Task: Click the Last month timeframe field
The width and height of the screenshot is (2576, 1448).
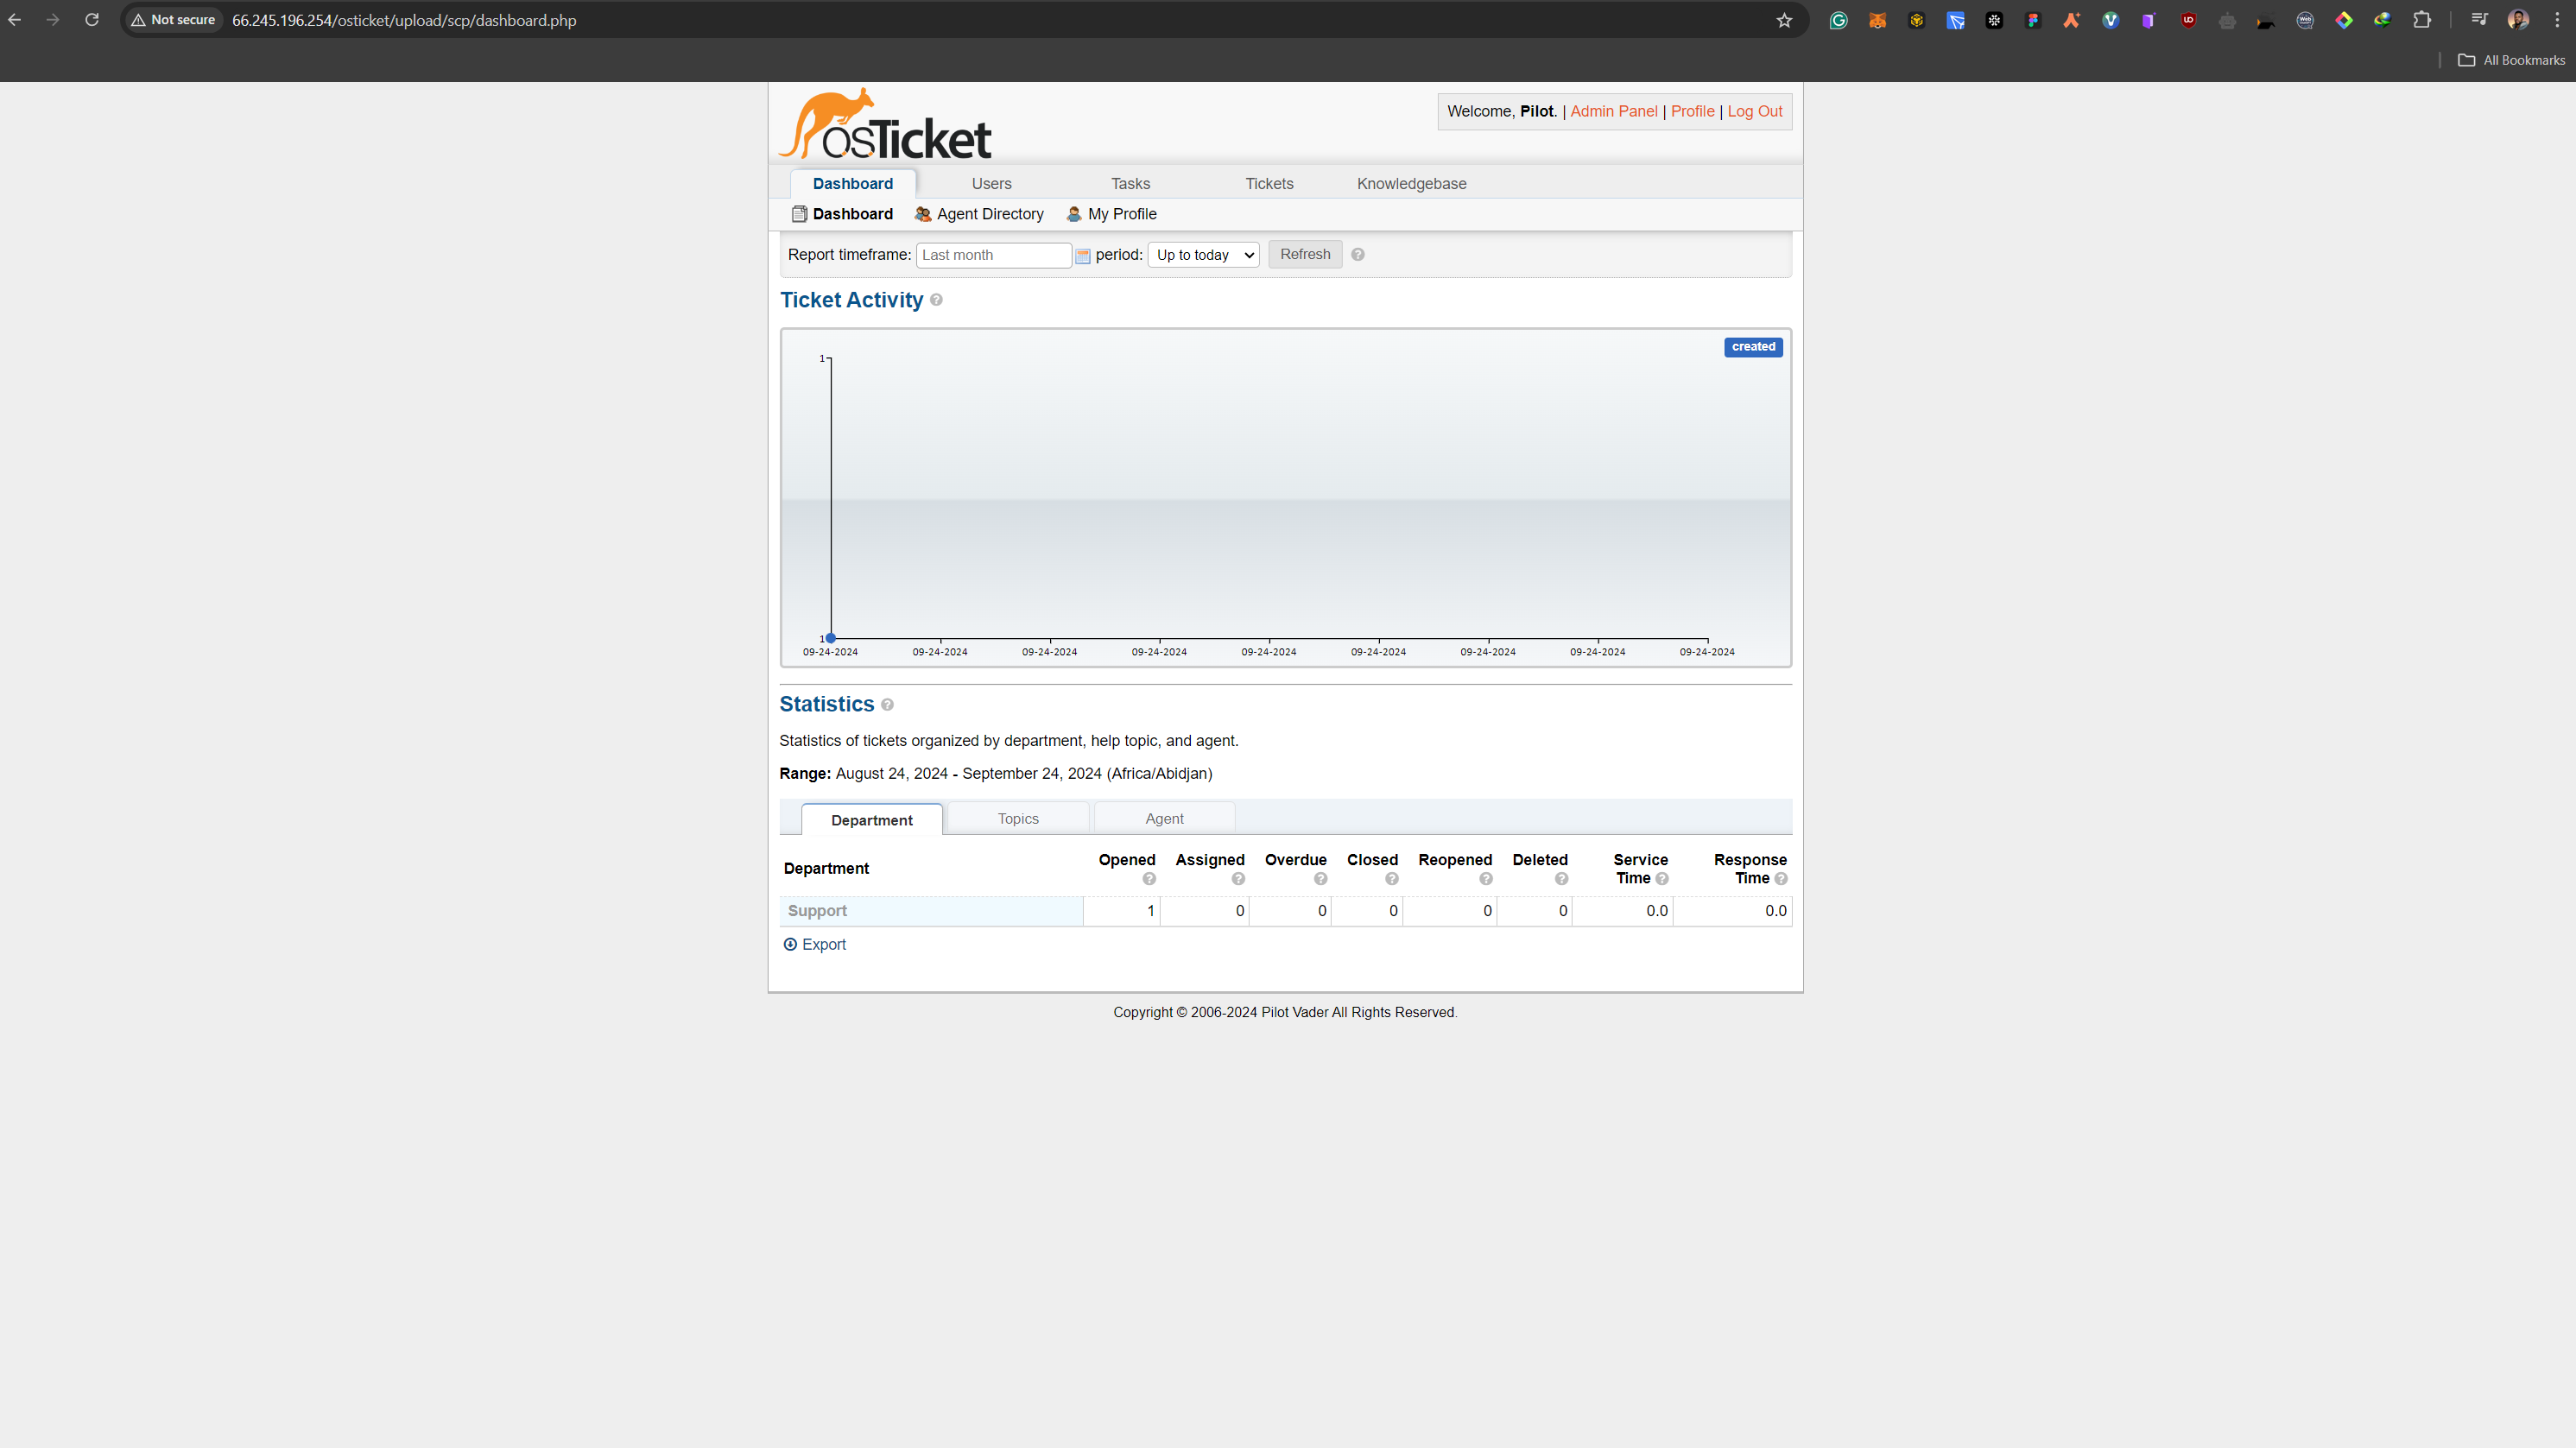Action: coord(993,255)
